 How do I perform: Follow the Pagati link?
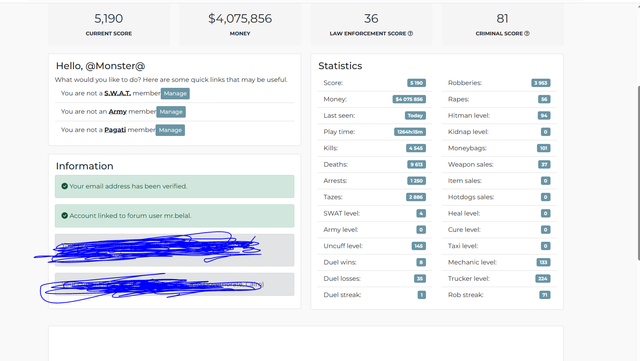[115, 130]
